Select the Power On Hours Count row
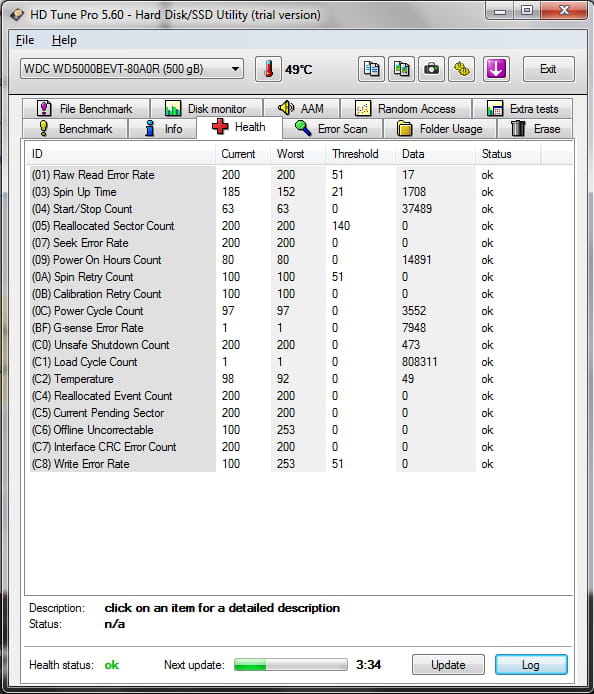This screenshot has height=694, width=594. point(286,260)
